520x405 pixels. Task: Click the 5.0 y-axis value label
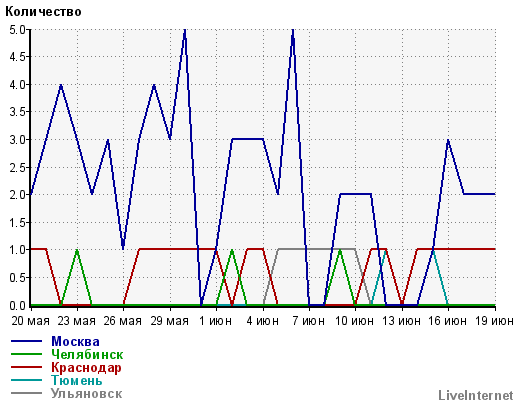click(17, 30)
